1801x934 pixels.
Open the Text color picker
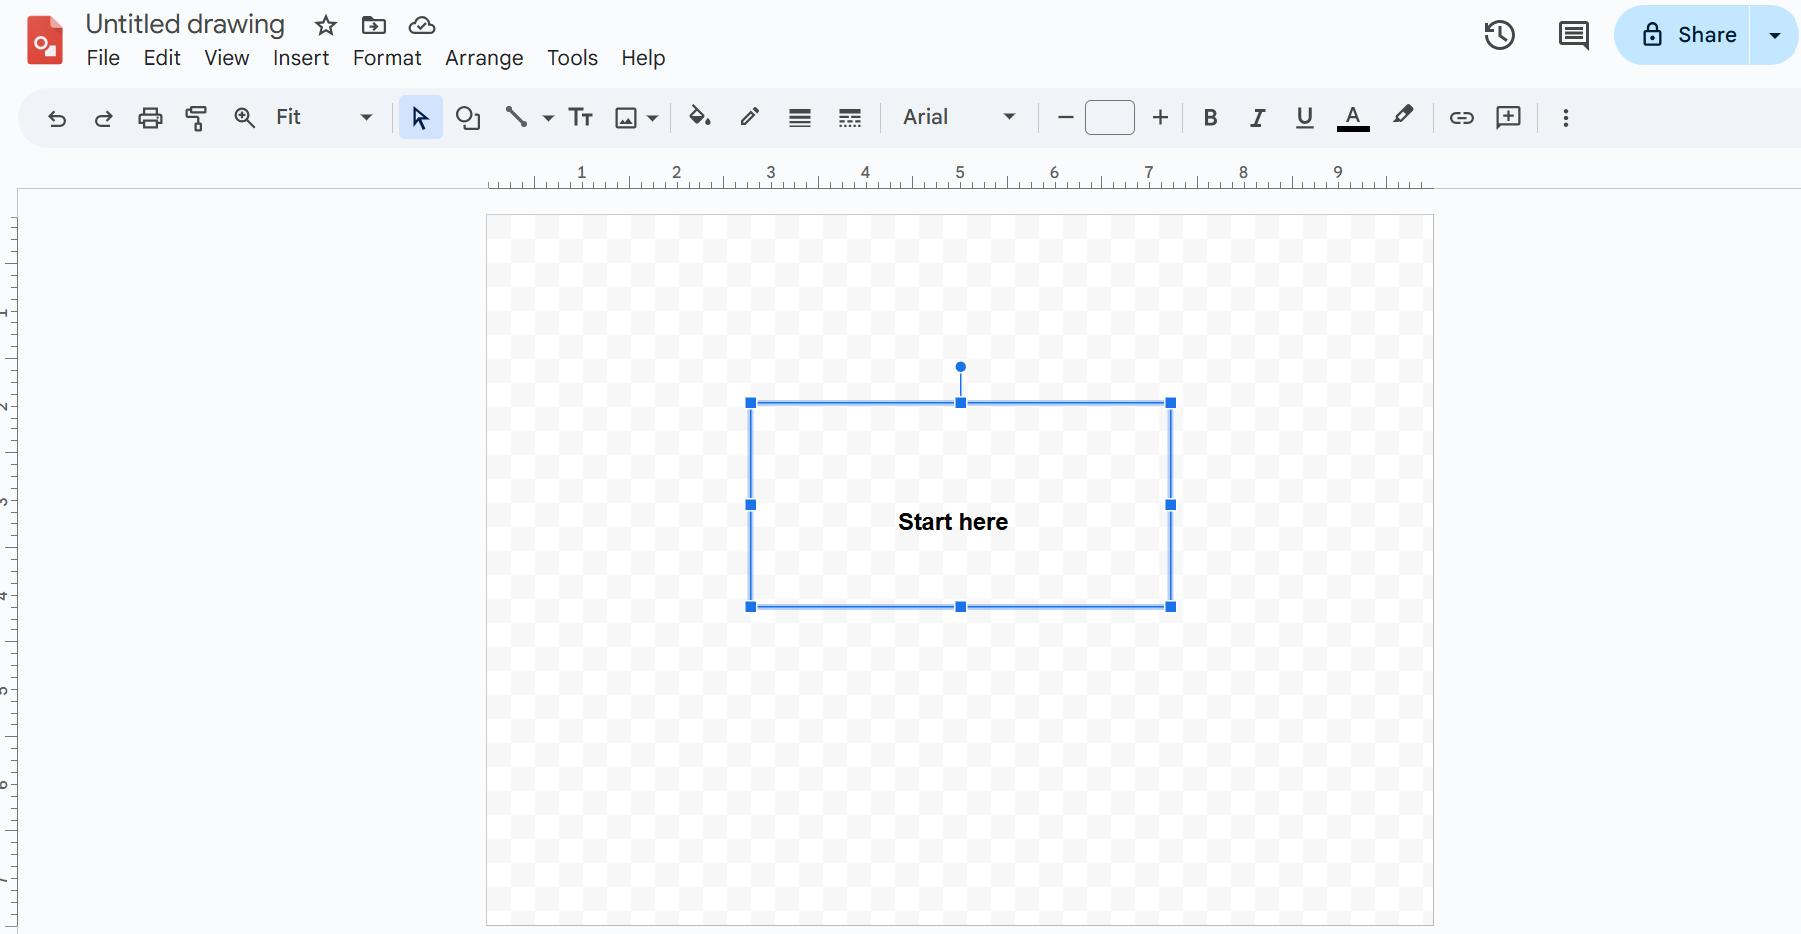tap(1353, 118)
